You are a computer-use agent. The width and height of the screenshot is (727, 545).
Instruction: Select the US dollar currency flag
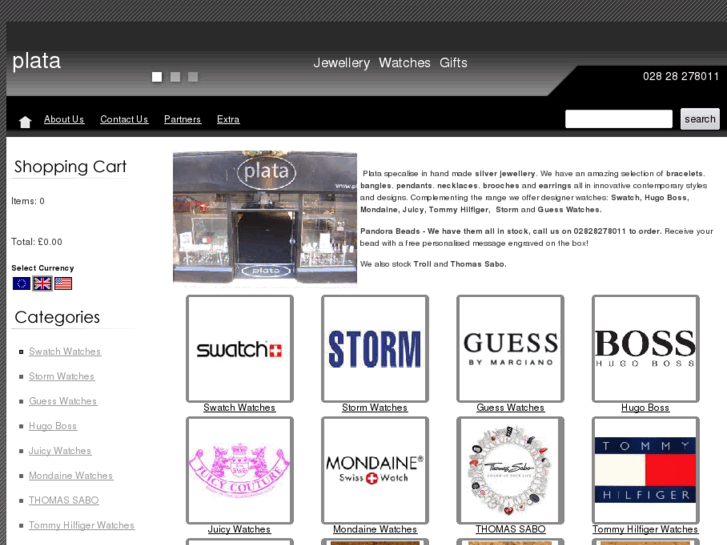pyautogui.click(x=63, y=283)
